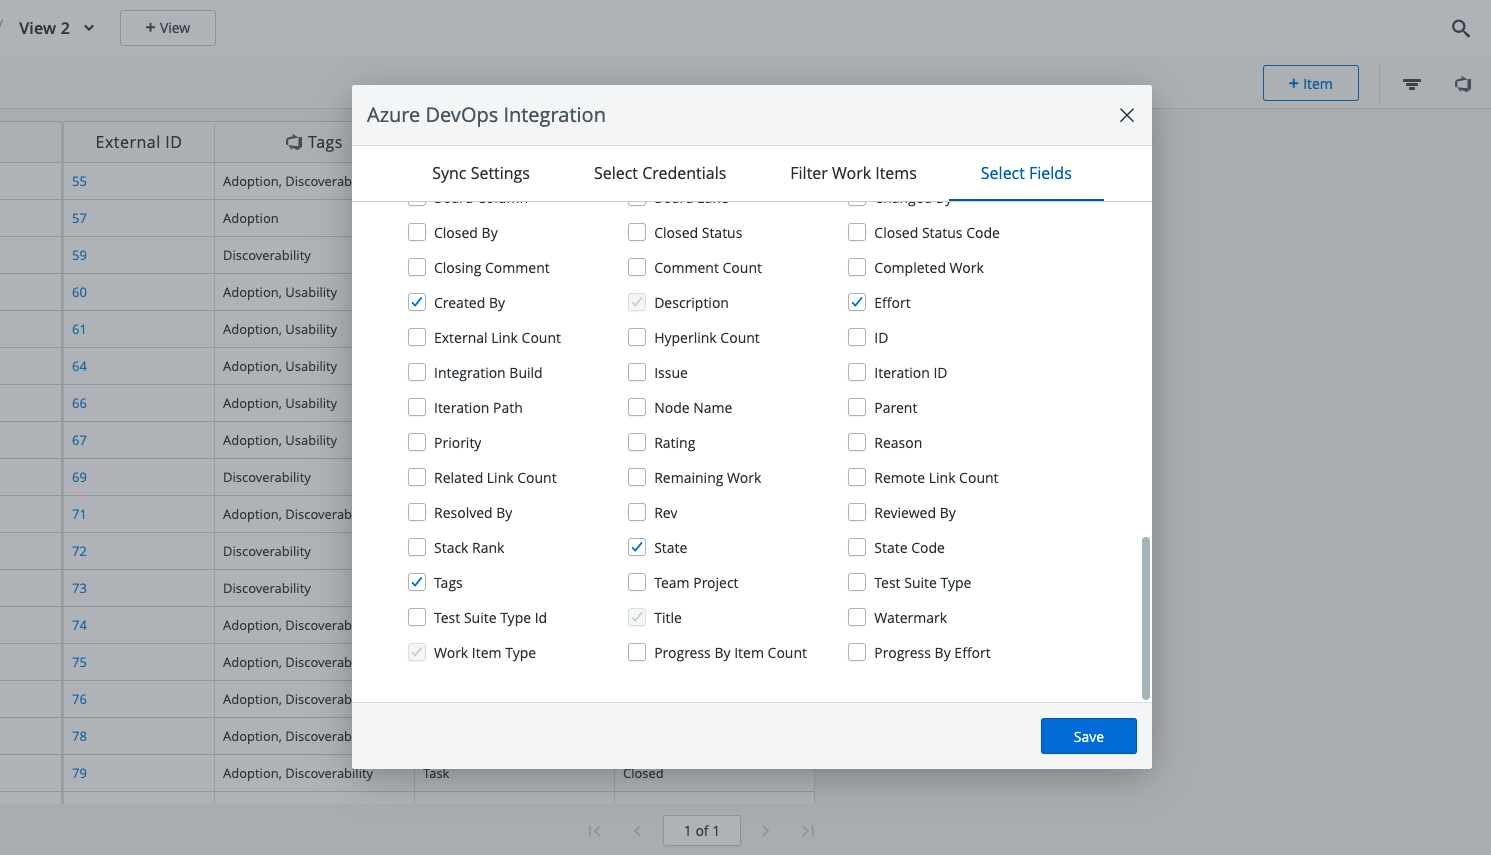Open the search magnifier icon

point(1461,29)
